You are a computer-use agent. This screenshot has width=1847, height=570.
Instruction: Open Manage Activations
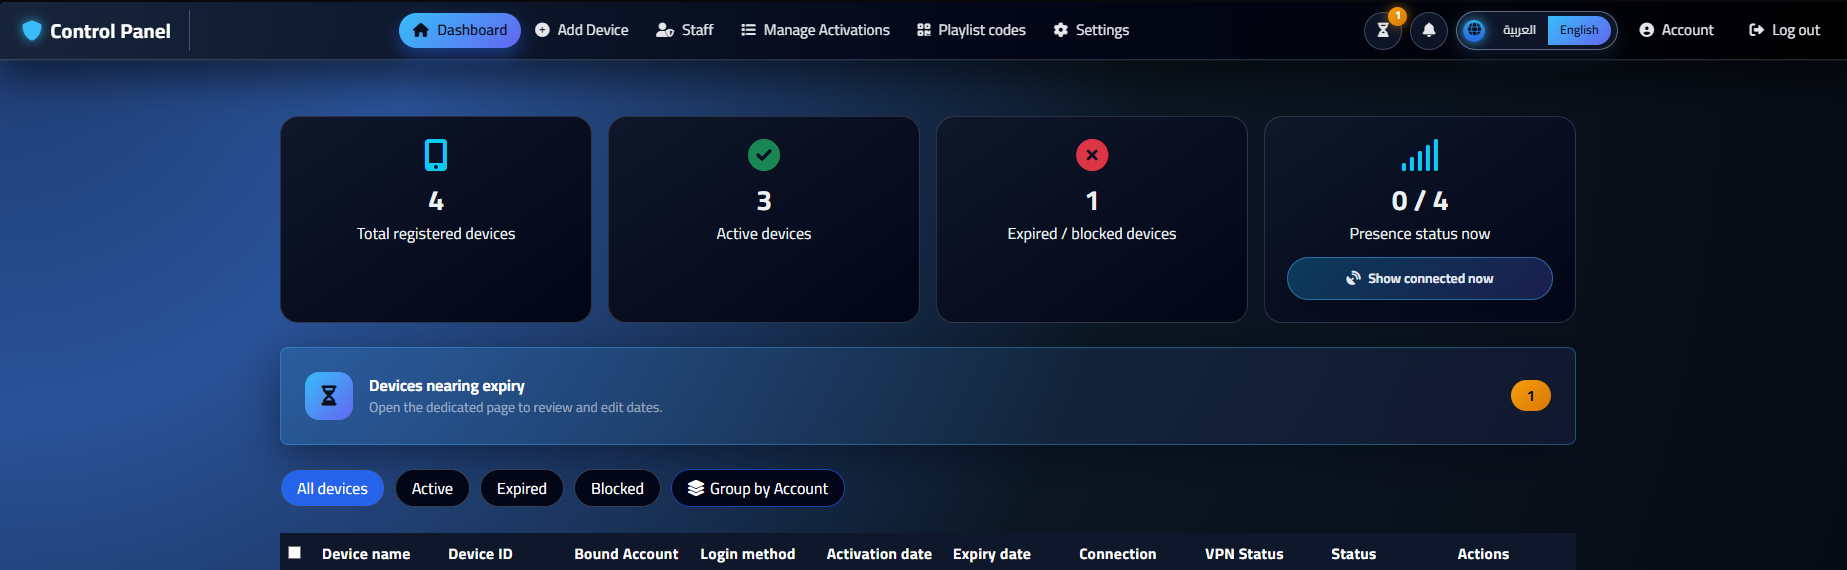coord(815,30)
